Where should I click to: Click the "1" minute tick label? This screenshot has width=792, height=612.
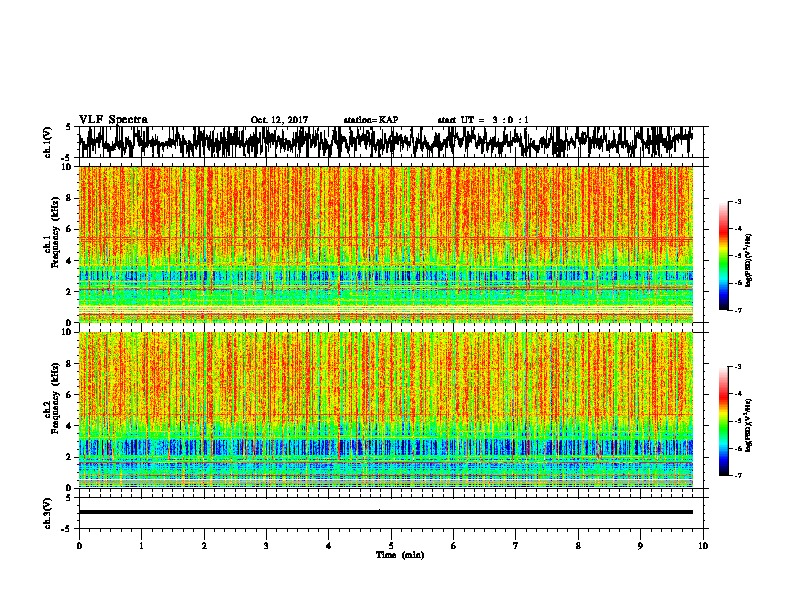point(141,546)
